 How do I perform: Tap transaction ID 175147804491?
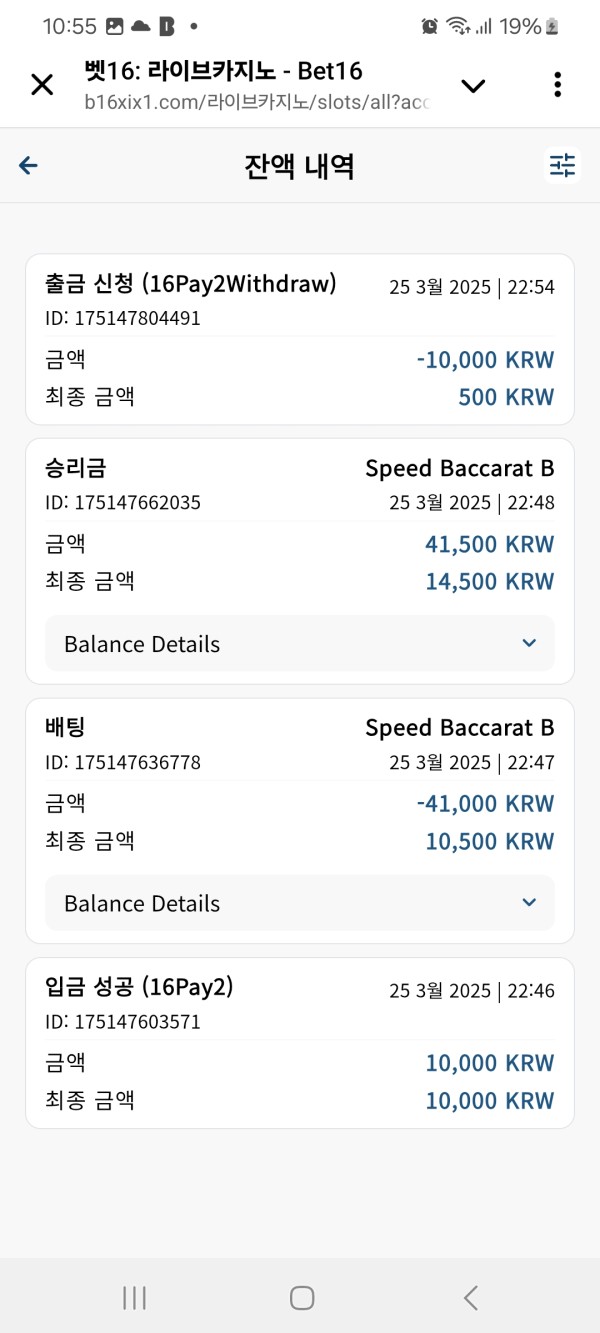coord(123,319)
